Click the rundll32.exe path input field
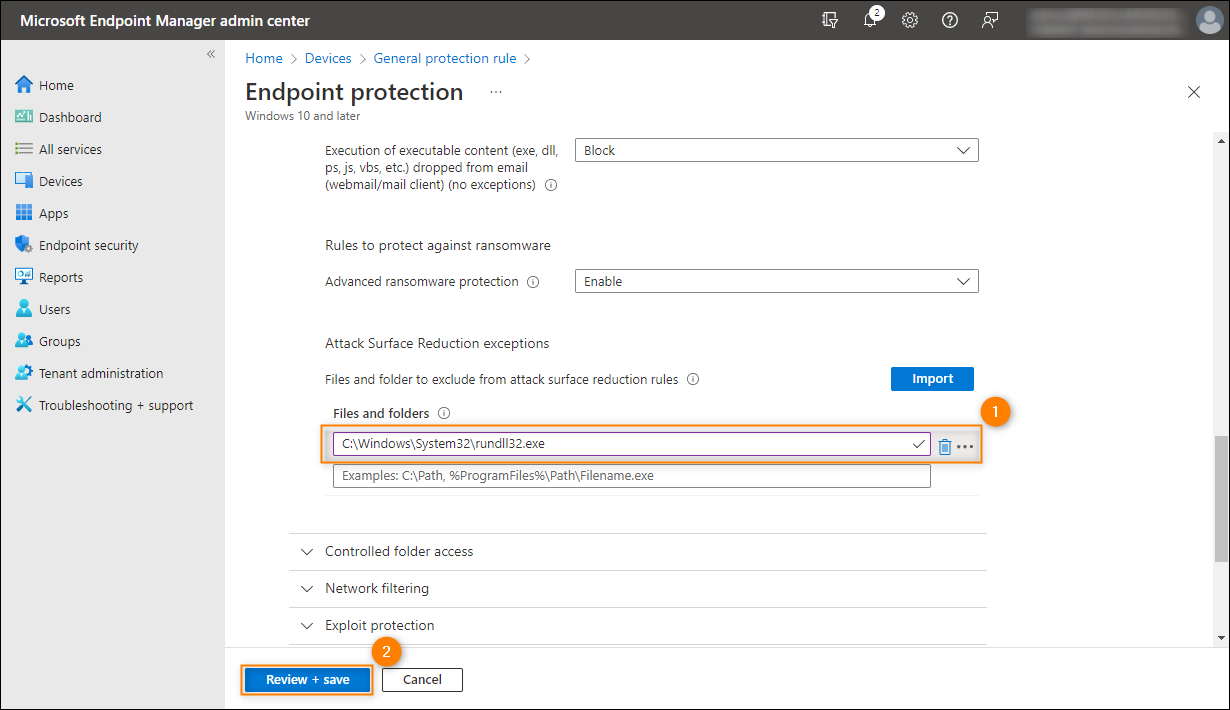This screenshot has height=710, width=1230. (632, 444)
